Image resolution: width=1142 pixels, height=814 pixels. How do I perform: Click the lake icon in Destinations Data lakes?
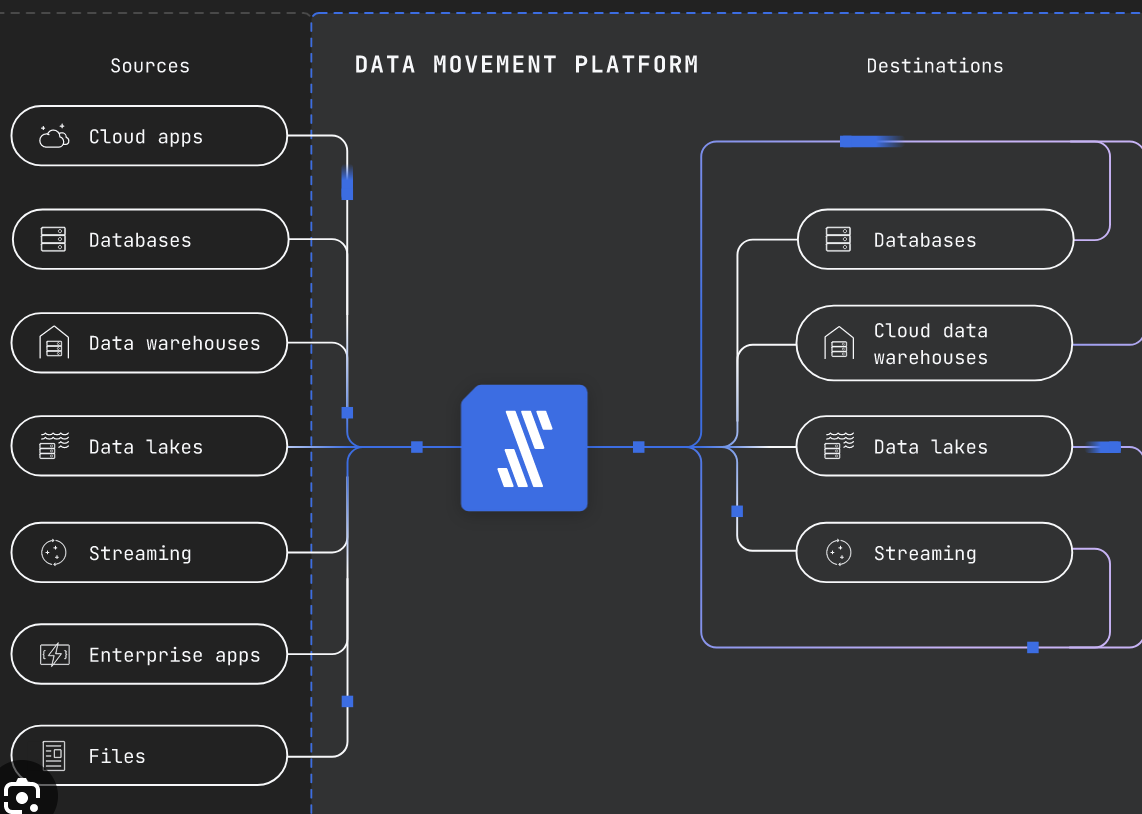[839, 446]
